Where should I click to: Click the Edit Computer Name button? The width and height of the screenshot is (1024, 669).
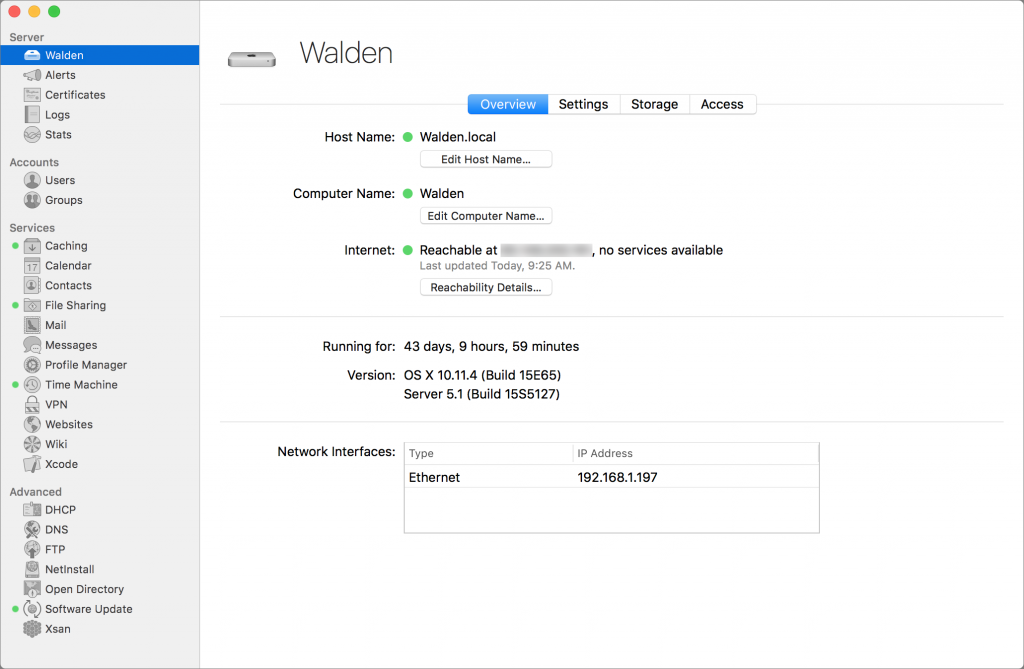[485, 216]
